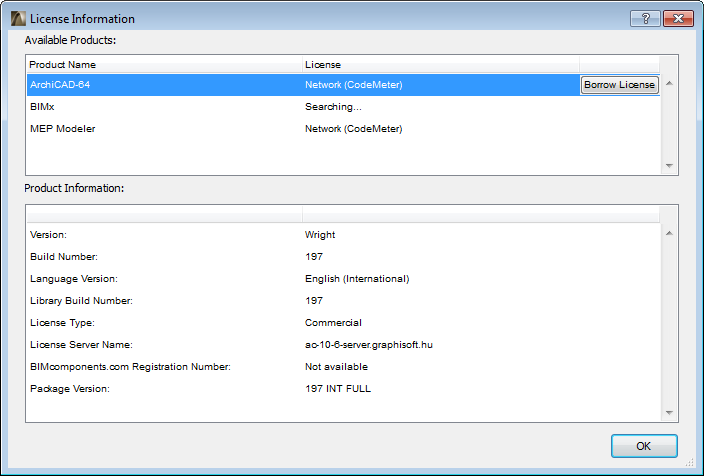The height and width of the screenshot is (476, 704).
Task: Click the License Type Commercial row
Action: [x=340, y=323]
